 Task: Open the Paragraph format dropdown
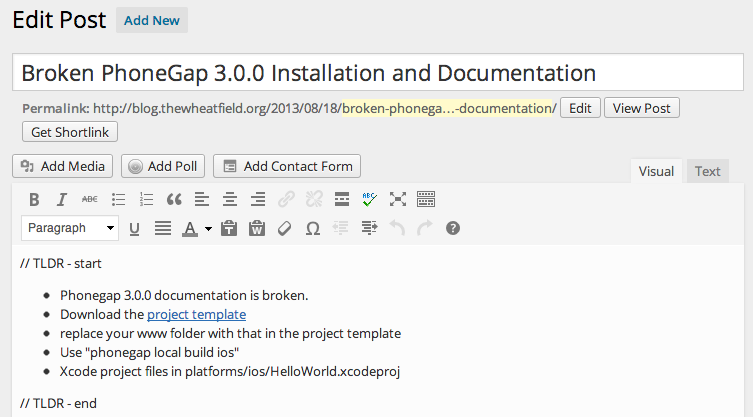tap(69, 228)
